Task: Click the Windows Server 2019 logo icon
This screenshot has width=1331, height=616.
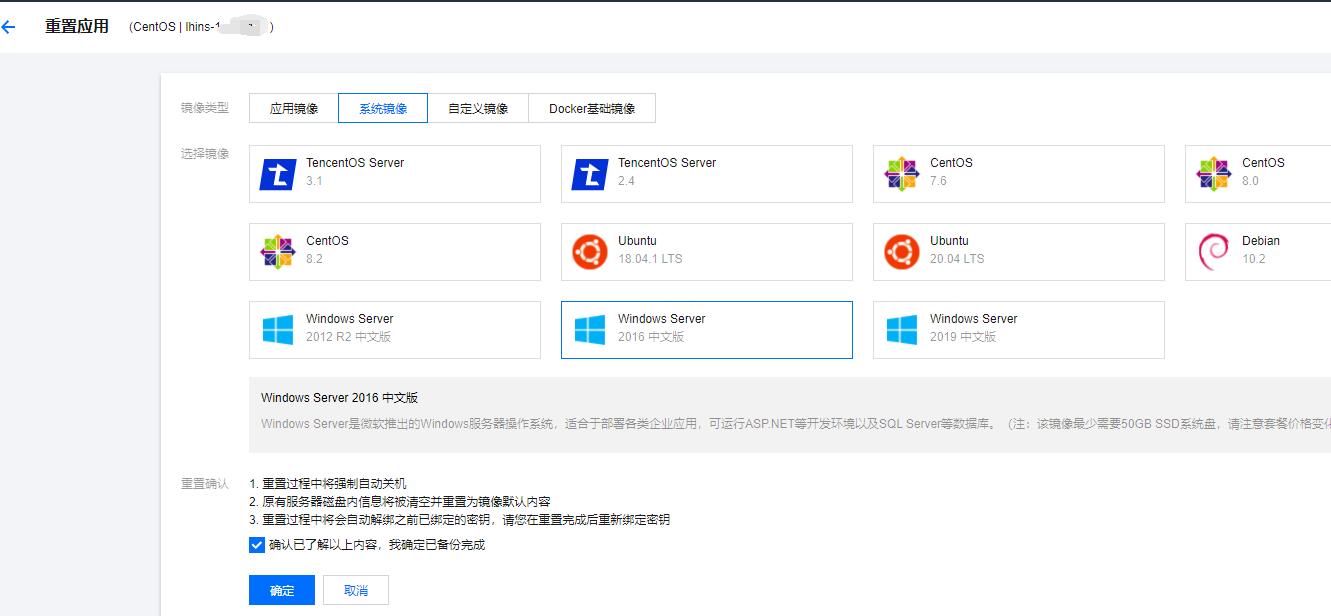Action: click(902, 330)
